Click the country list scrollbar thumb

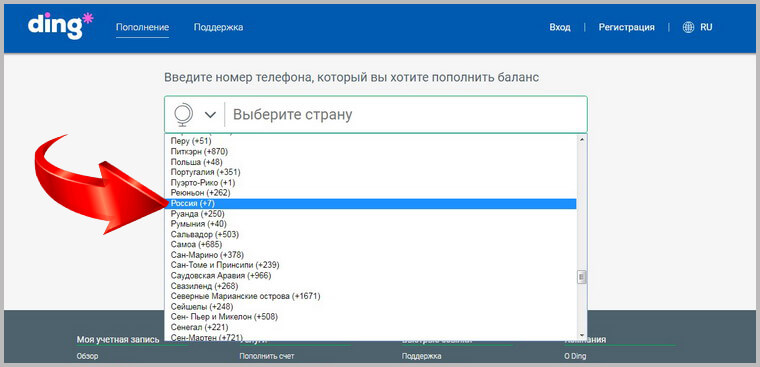click(x=582, y=277)
